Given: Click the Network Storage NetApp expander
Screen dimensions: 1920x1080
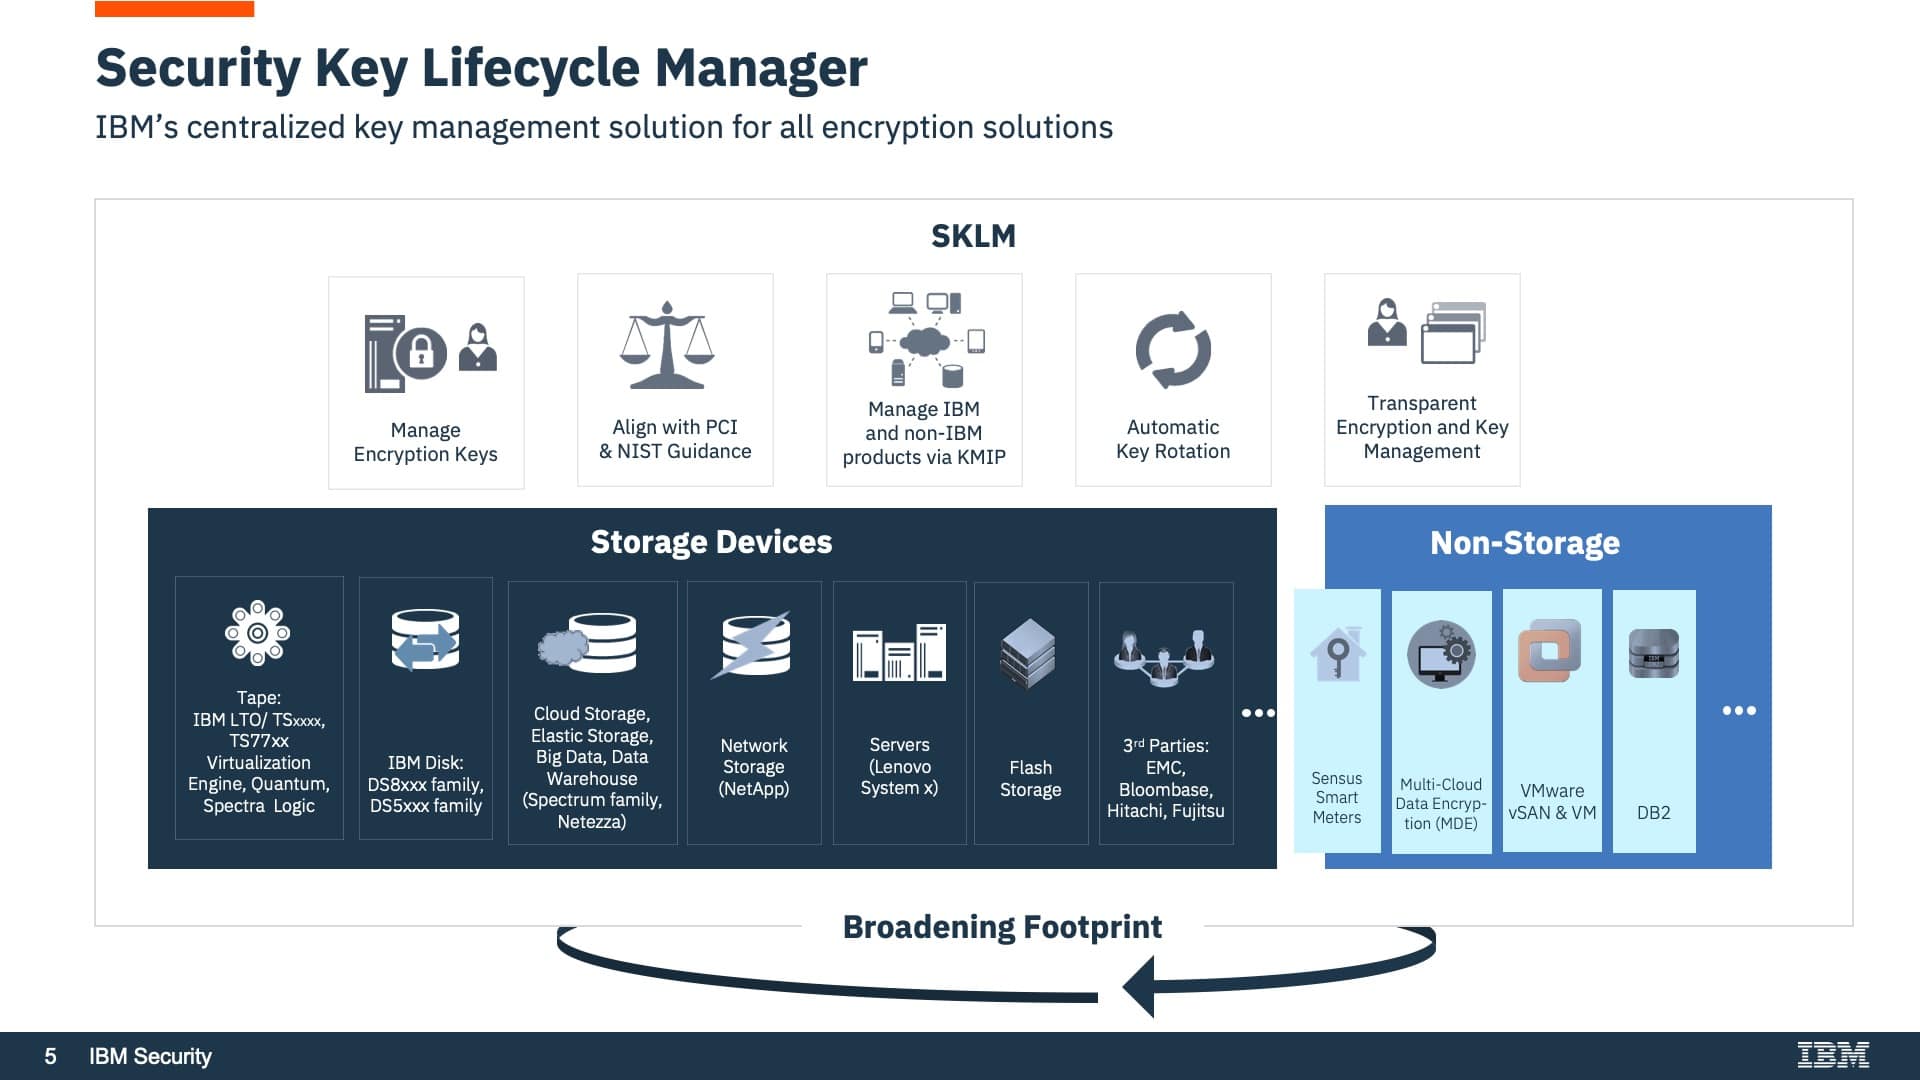Looking at the screenshot, I should click(x=756, y=712).
